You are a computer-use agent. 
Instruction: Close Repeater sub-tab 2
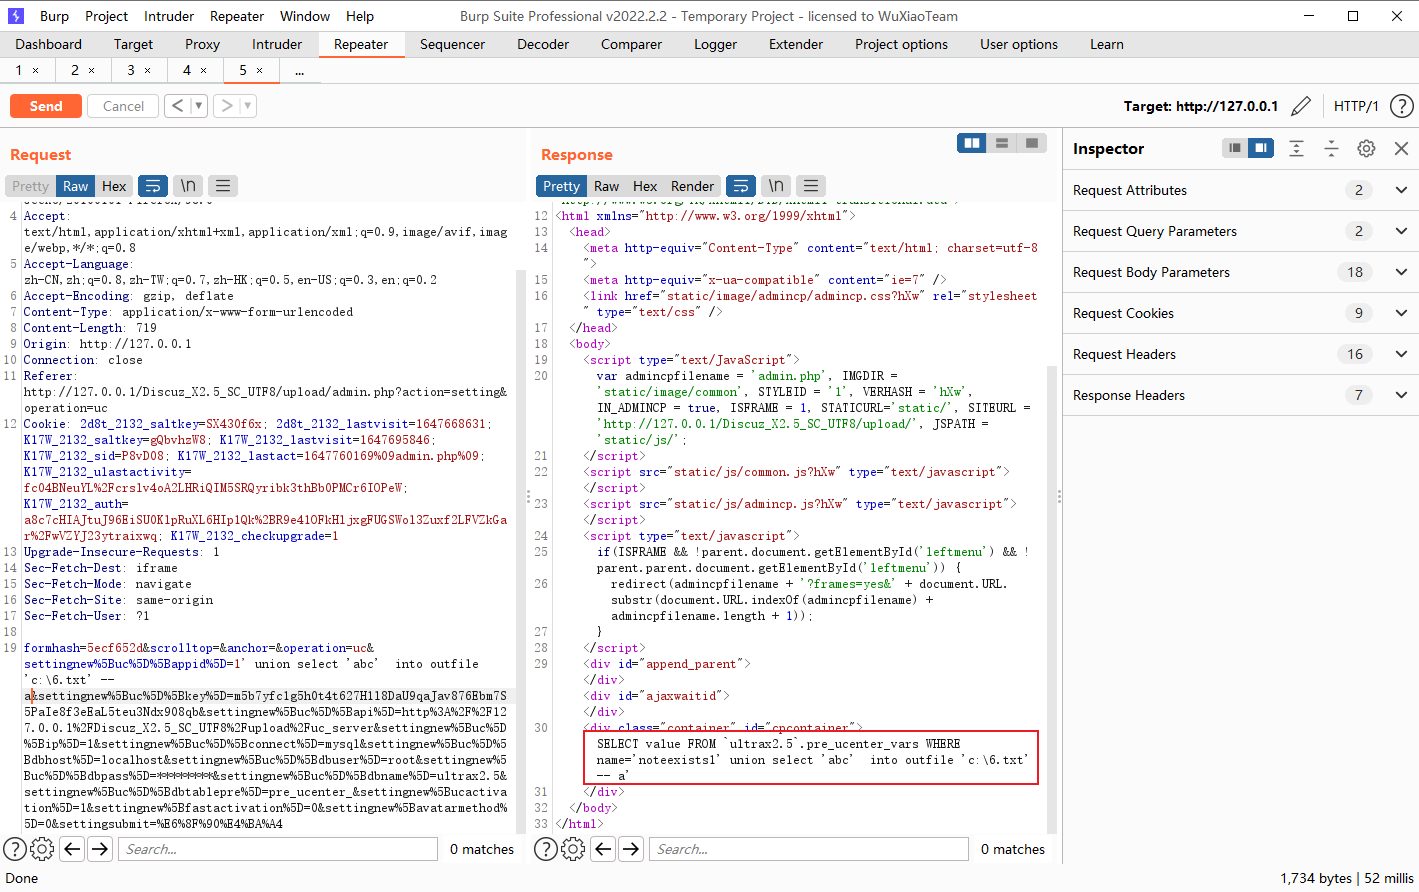point(92,70)
